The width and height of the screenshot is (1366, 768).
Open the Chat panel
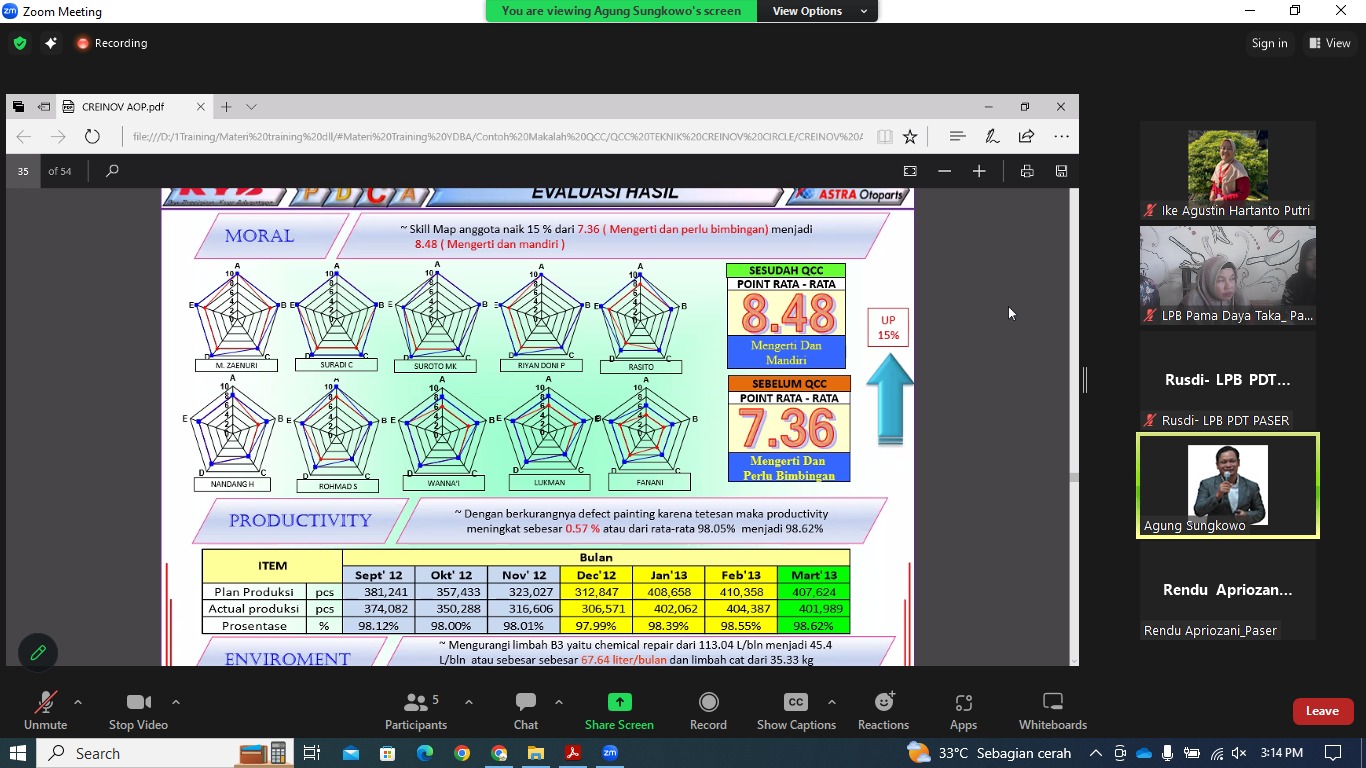526,711
